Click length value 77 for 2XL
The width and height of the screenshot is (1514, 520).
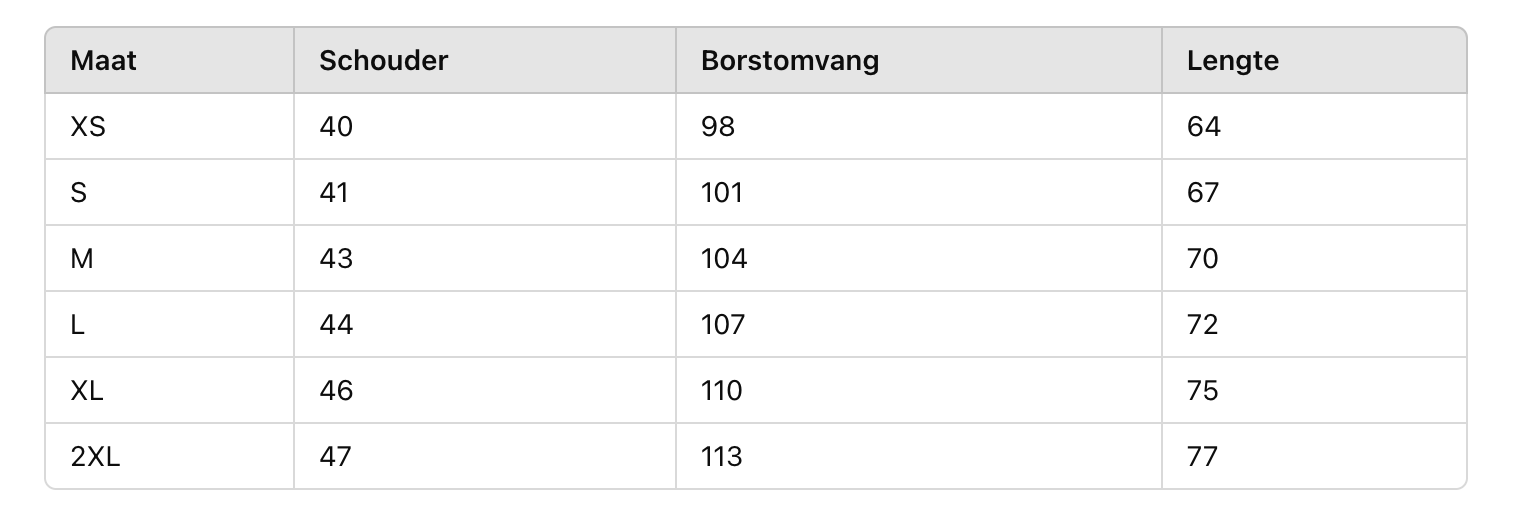pyautogui.click(x=1203, y=457)
